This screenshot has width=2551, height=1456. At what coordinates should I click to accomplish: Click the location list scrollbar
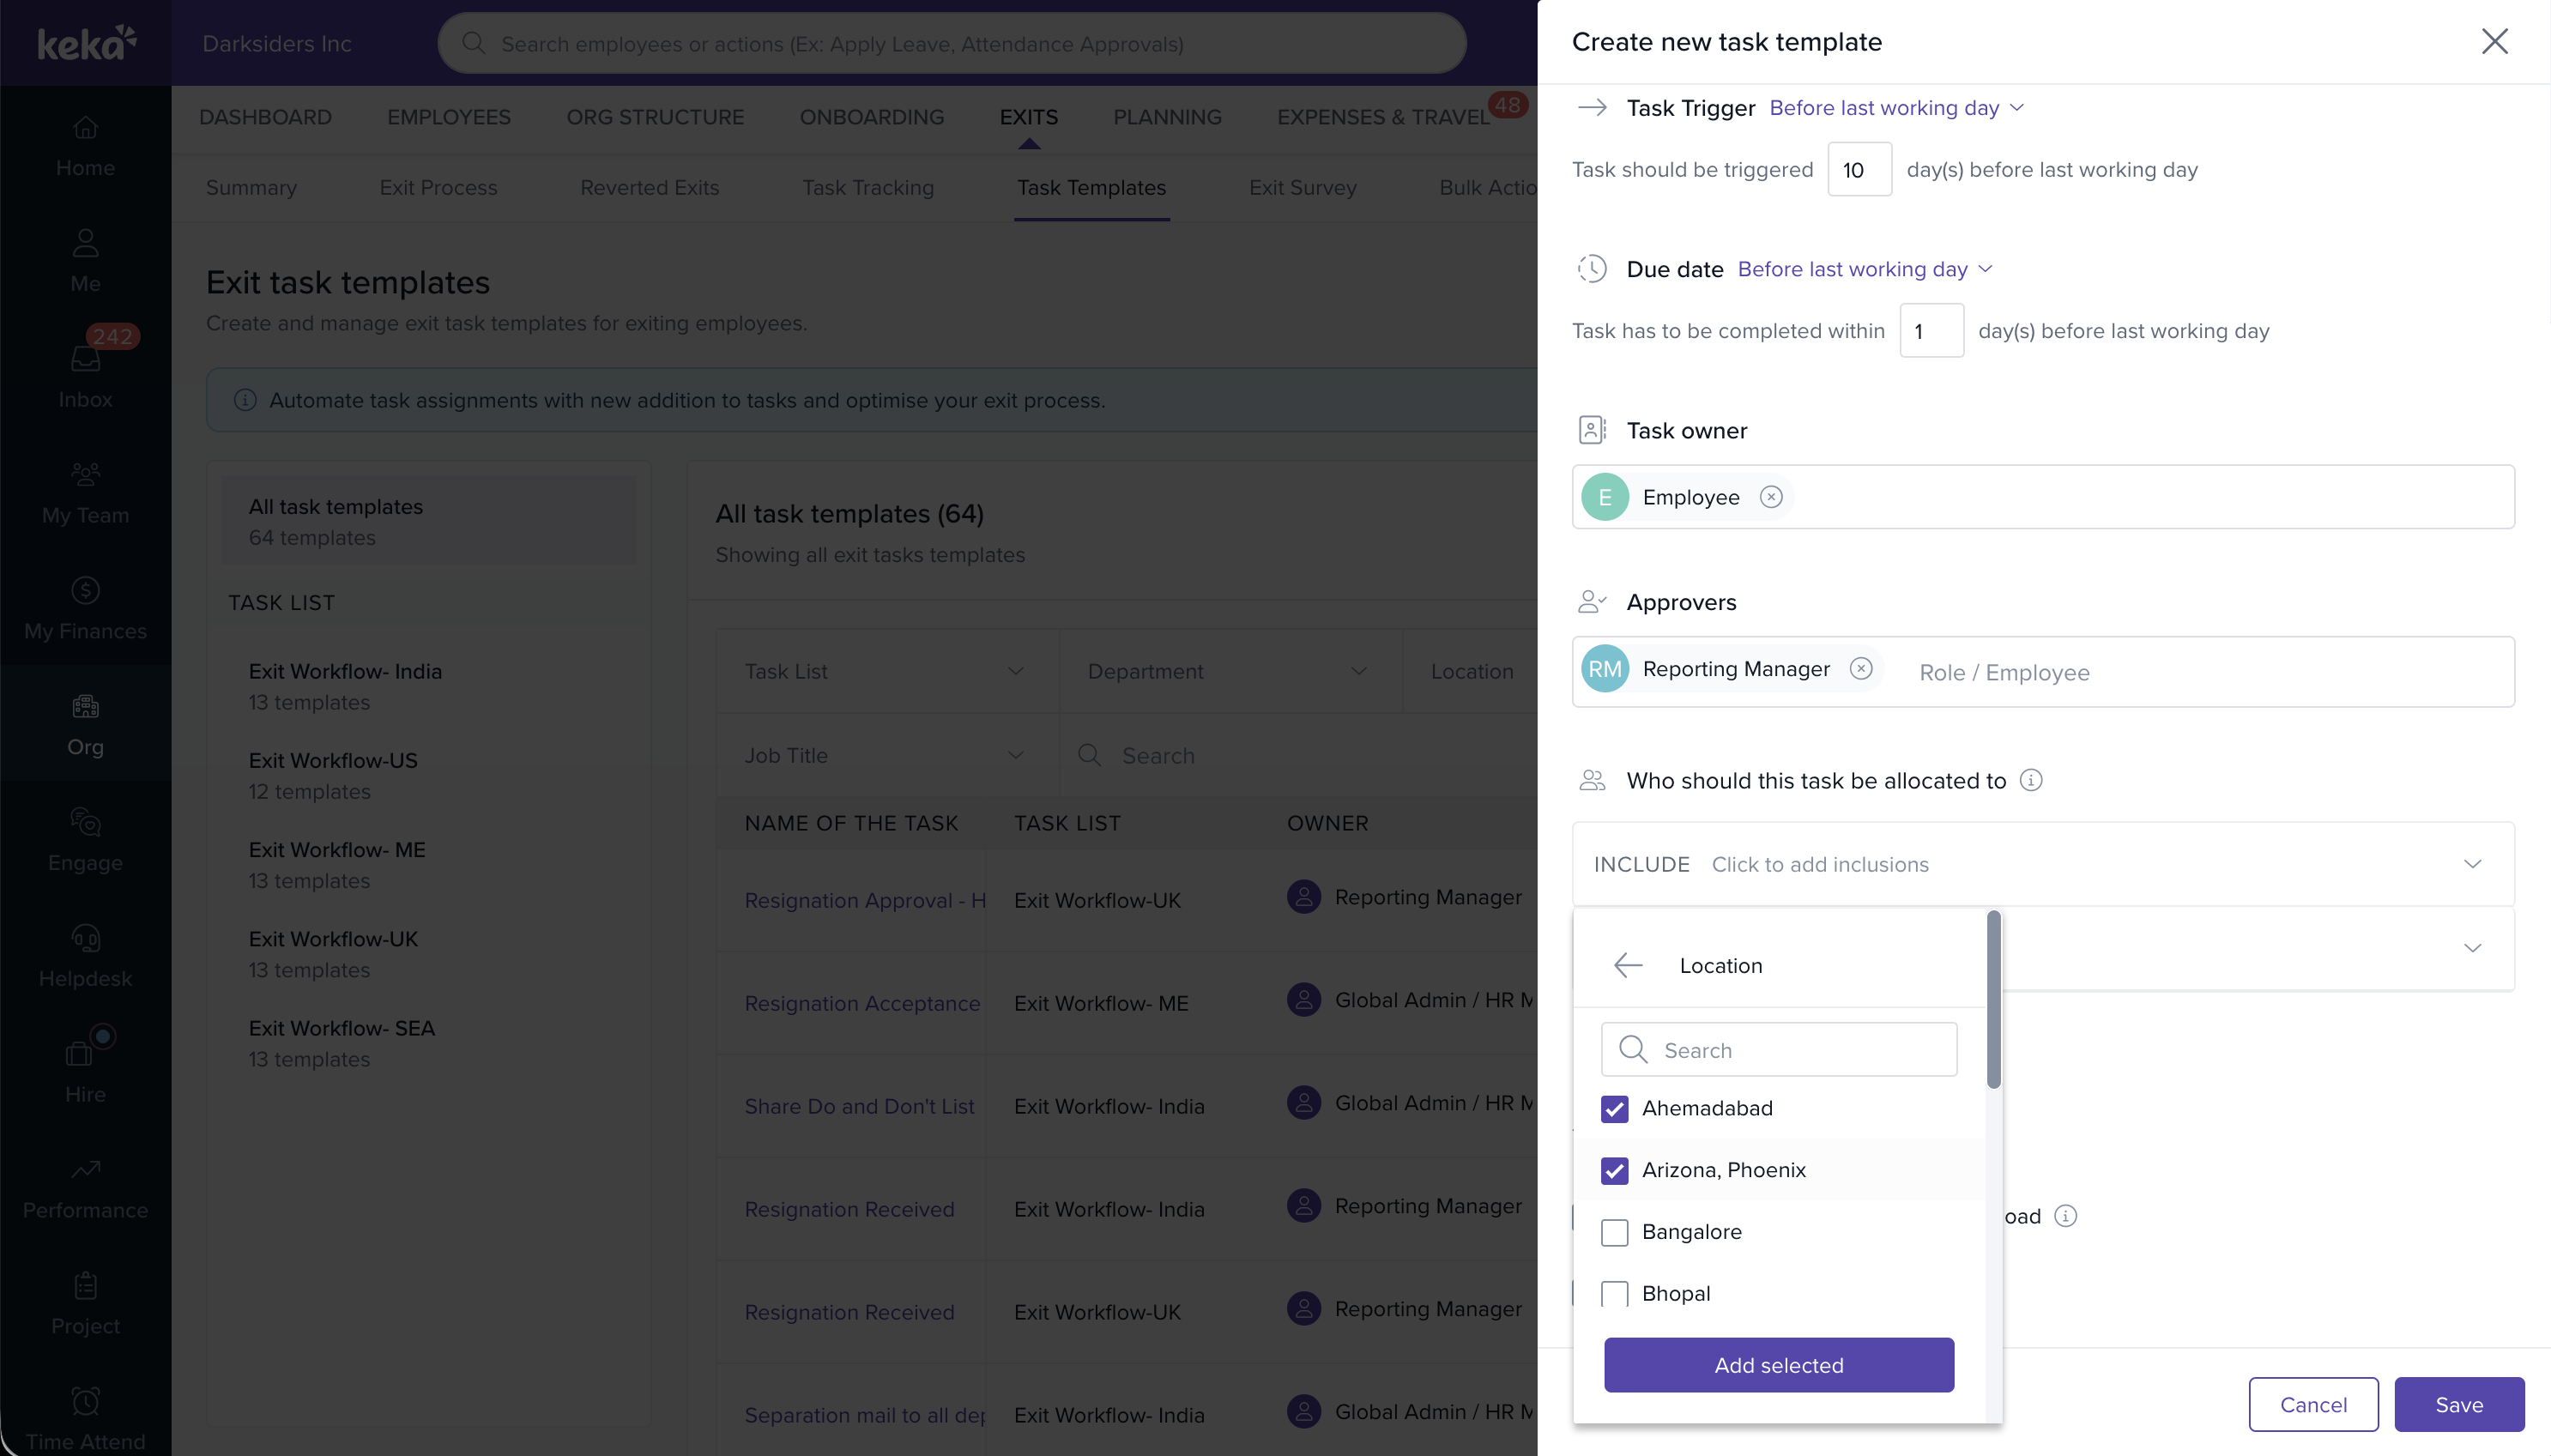(x=1993, y=1000)
